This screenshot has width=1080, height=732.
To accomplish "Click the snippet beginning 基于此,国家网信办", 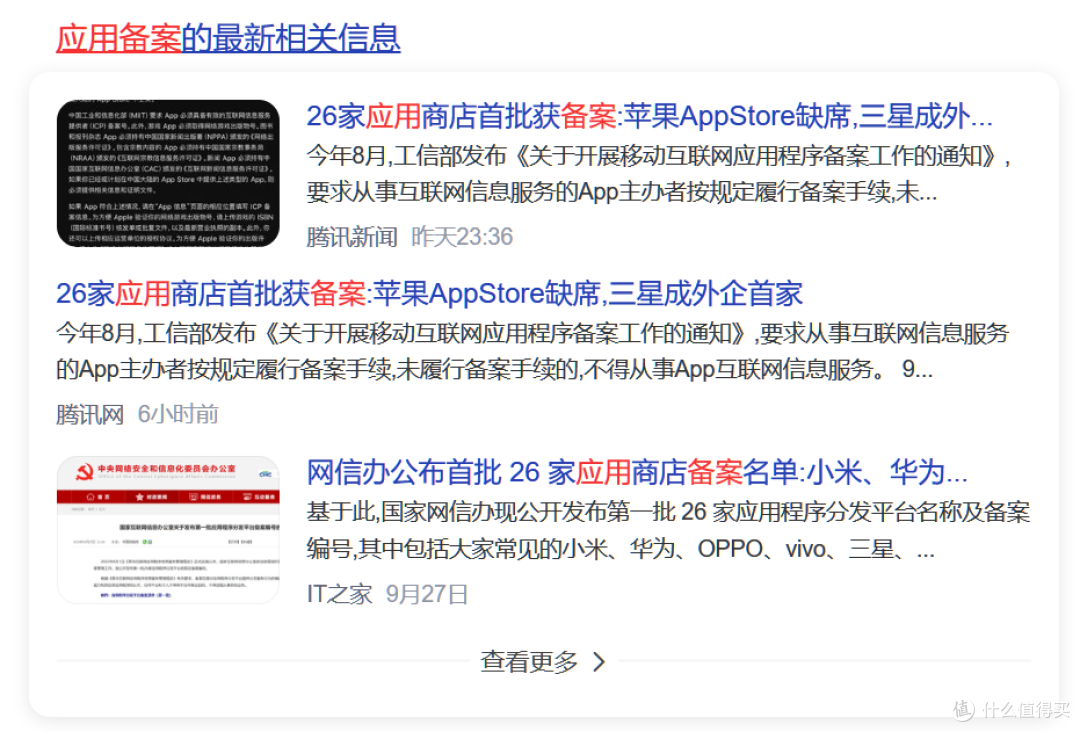I will 669,531.
